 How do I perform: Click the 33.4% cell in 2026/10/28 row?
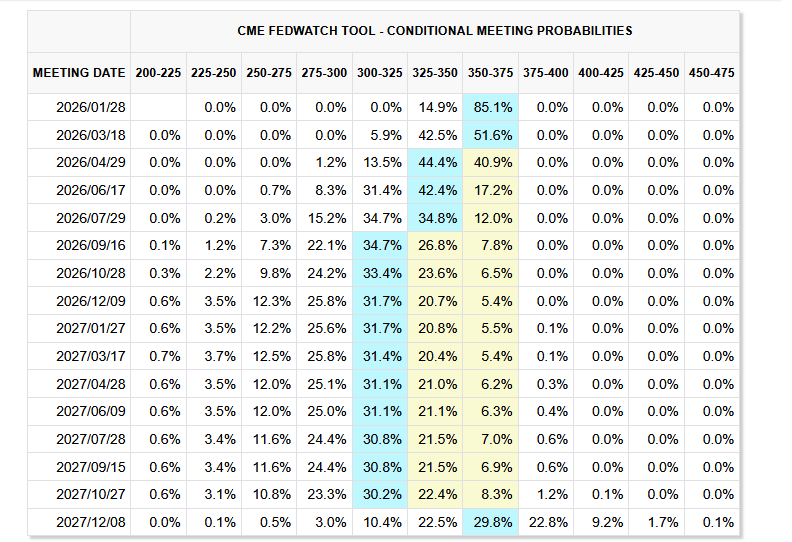tap(380, 273)
